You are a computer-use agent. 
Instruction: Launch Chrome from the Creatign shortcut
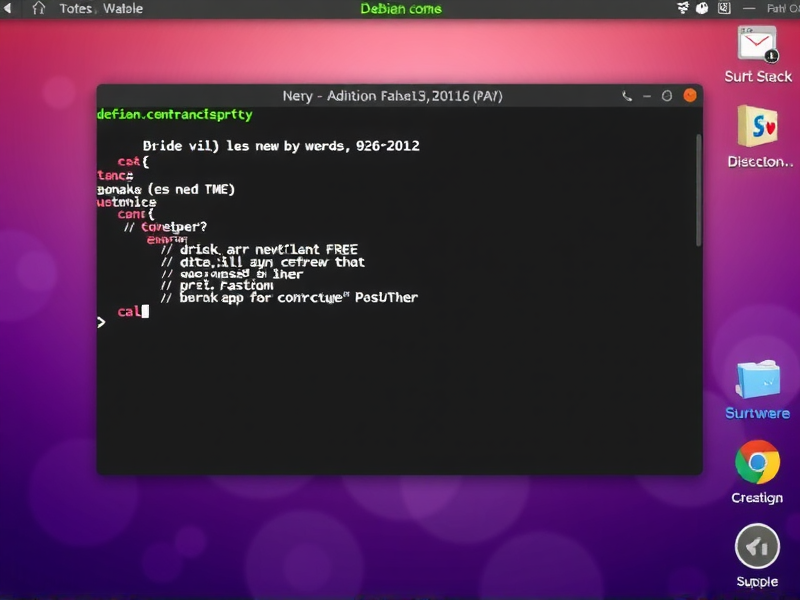[757, 462]
